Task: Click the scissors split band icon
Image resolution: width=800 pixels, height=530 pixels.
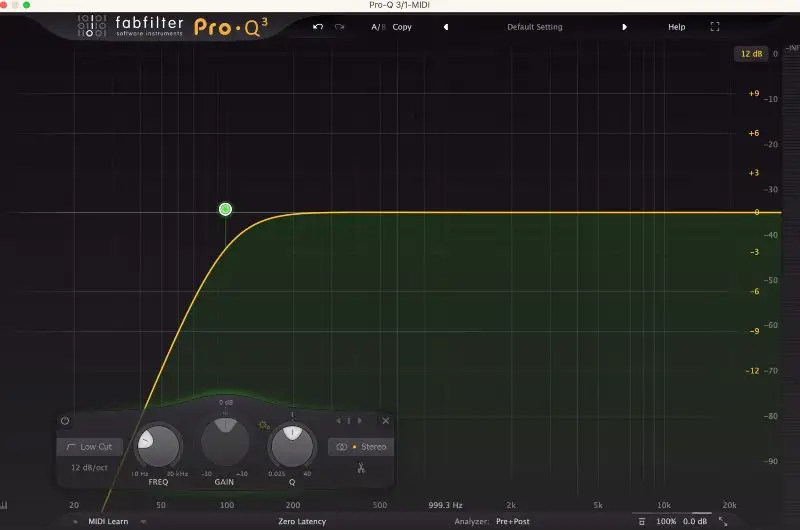Action: click(x=361, y=468)
